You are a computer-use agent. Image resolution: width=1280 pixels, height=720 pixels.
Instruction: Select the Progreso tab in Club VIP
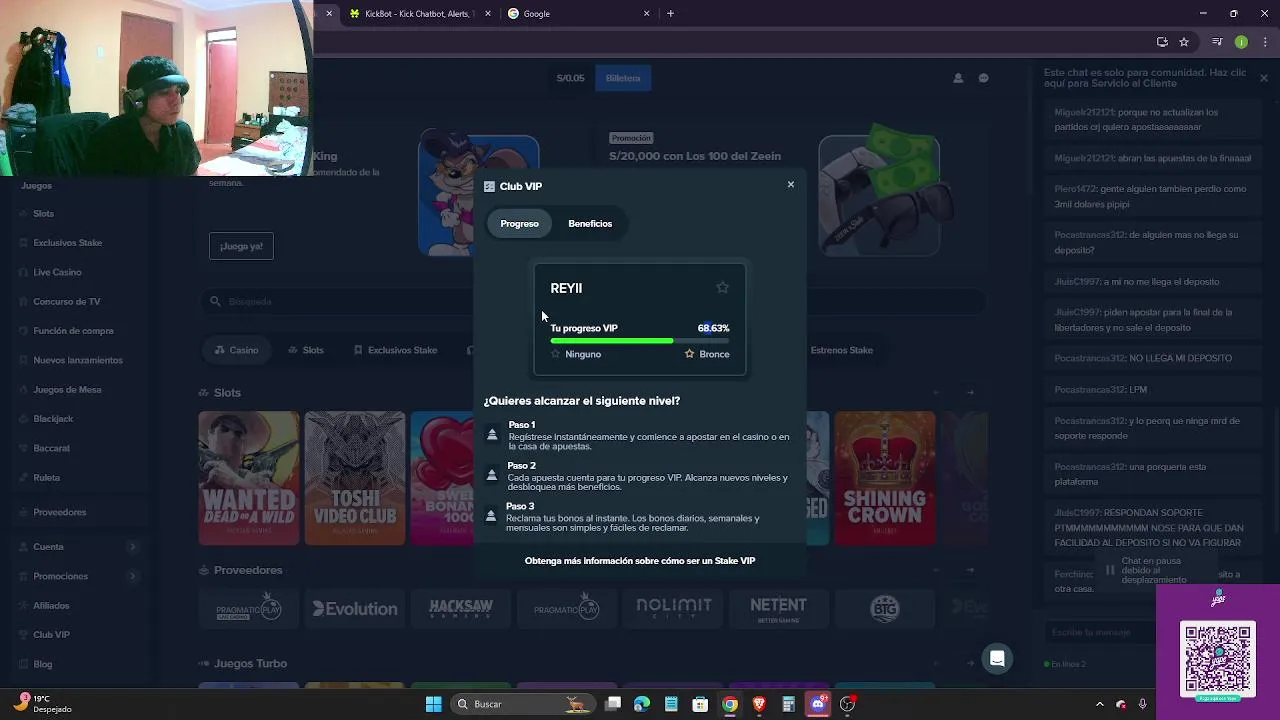pos(519,224)
